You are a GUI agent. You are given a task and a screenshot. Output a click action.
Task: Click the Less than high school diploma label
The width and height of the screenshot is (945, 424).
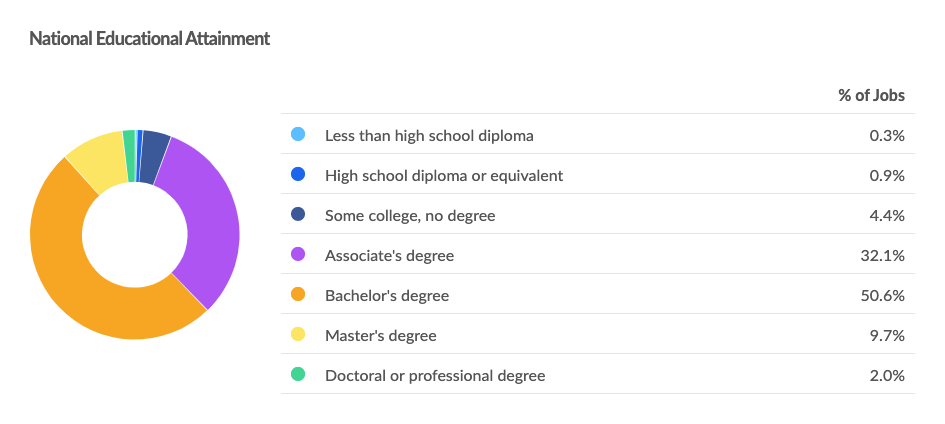tap(429, 136)
